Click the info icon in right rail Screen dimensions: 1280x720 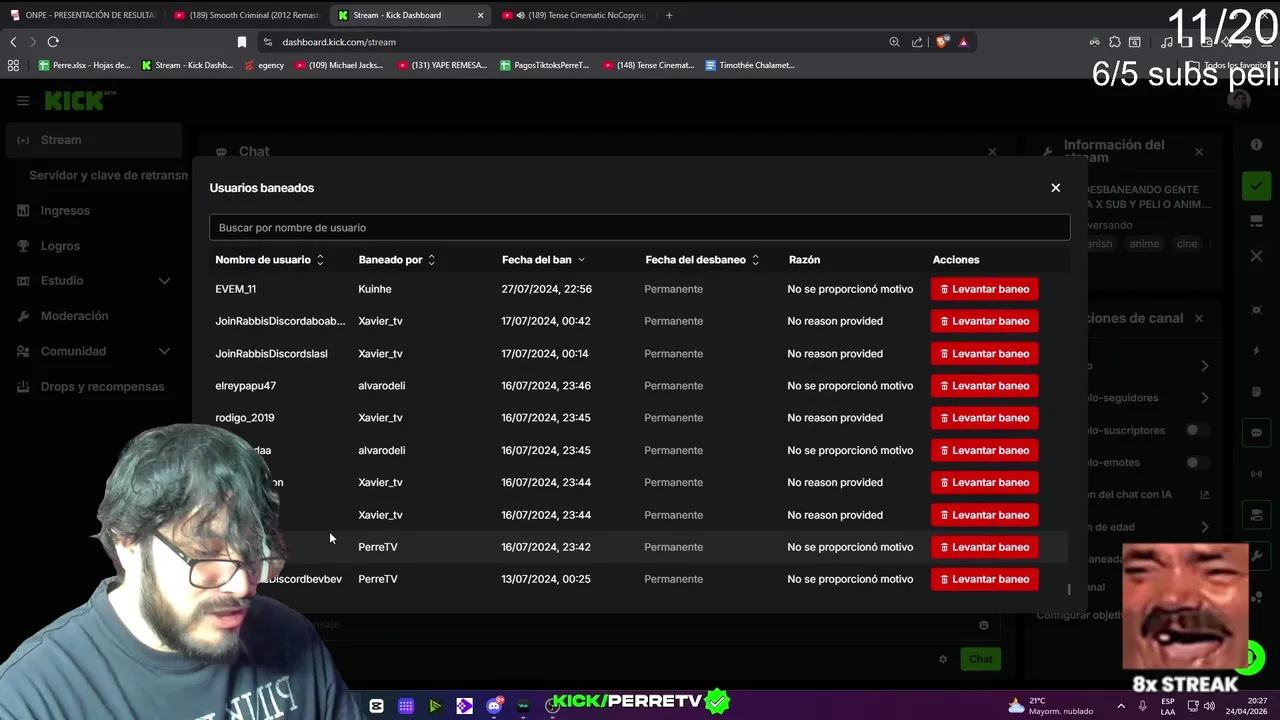[1257, 145]
